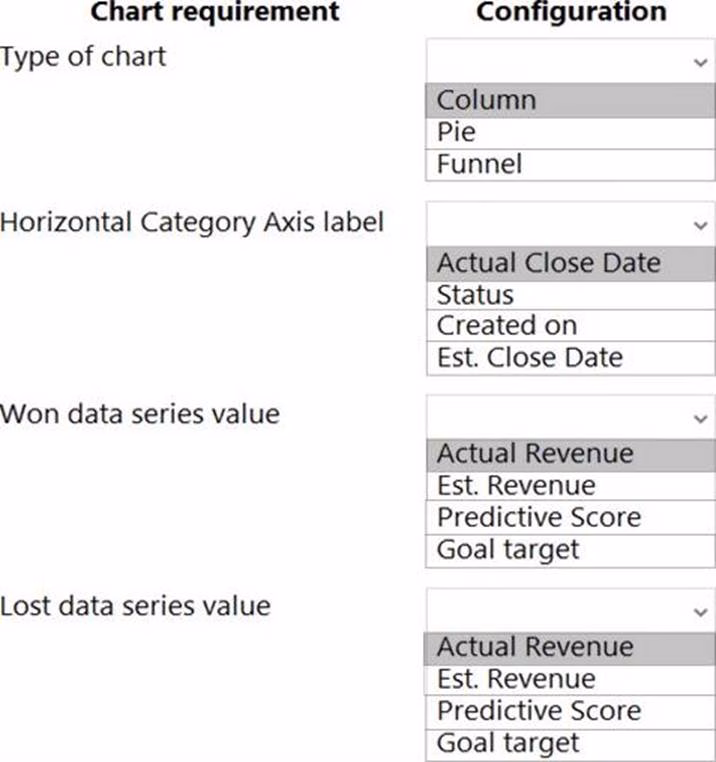Viewport: 716px width, 762px height.
Task: Choose Est. Revenue for Won series
Action: click(x=570, y=486)
